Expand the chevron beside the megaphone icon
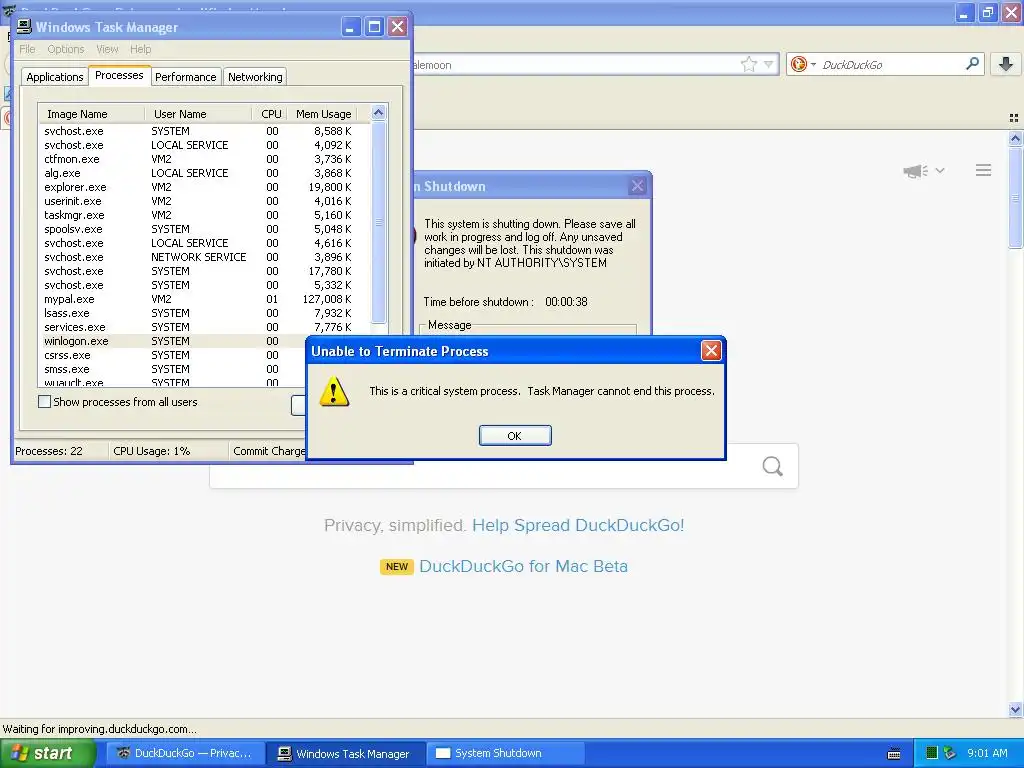Image resolution: width=1024 pixels, height=768 pixels. (x=940, y=170)
